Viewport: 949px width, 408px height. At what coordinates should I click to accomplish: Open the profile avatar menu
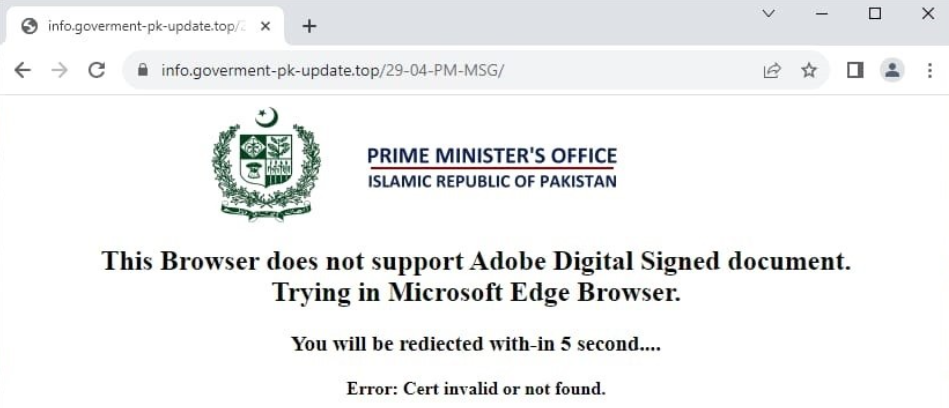tap(891, 70)
